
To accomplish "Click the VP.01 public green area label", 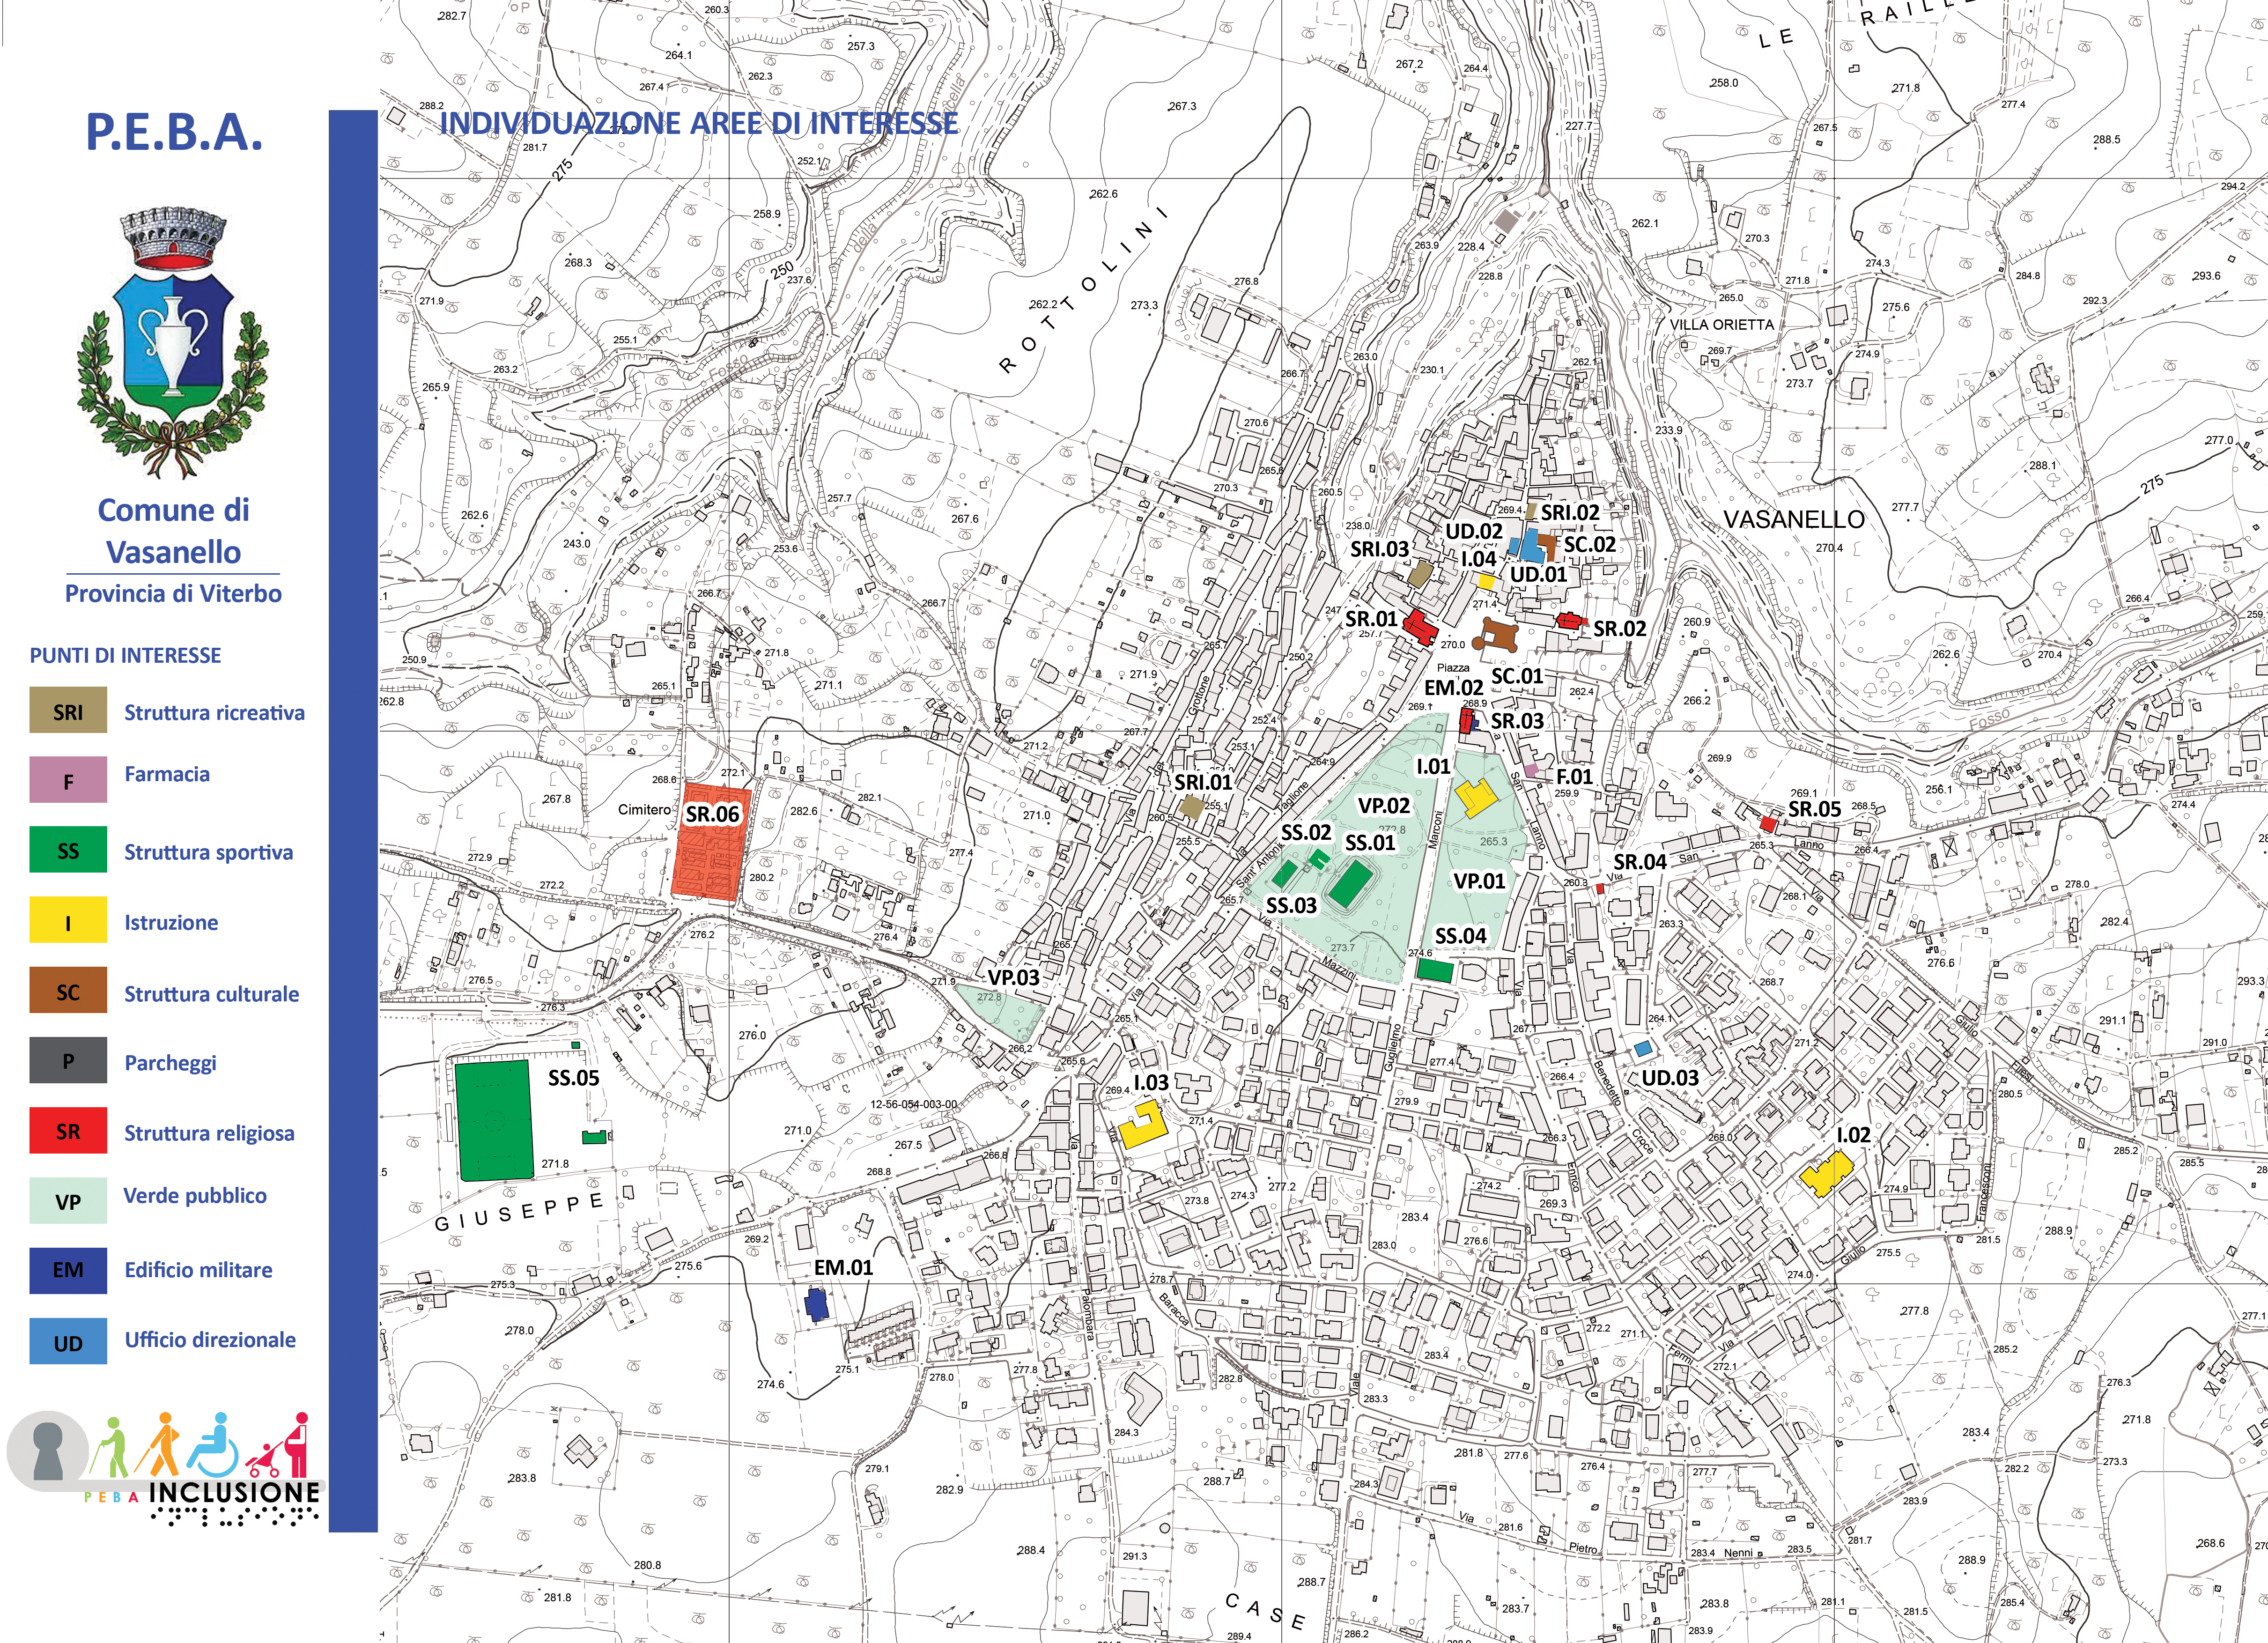I will point(1479,881).
